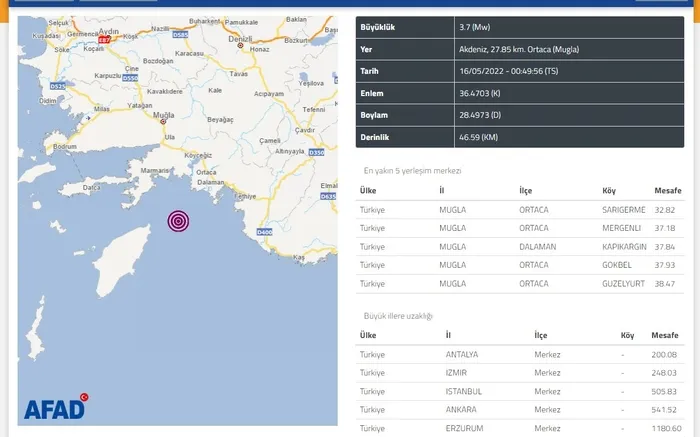
Task: Click the Datça label on the map
Action: [92, 187]
